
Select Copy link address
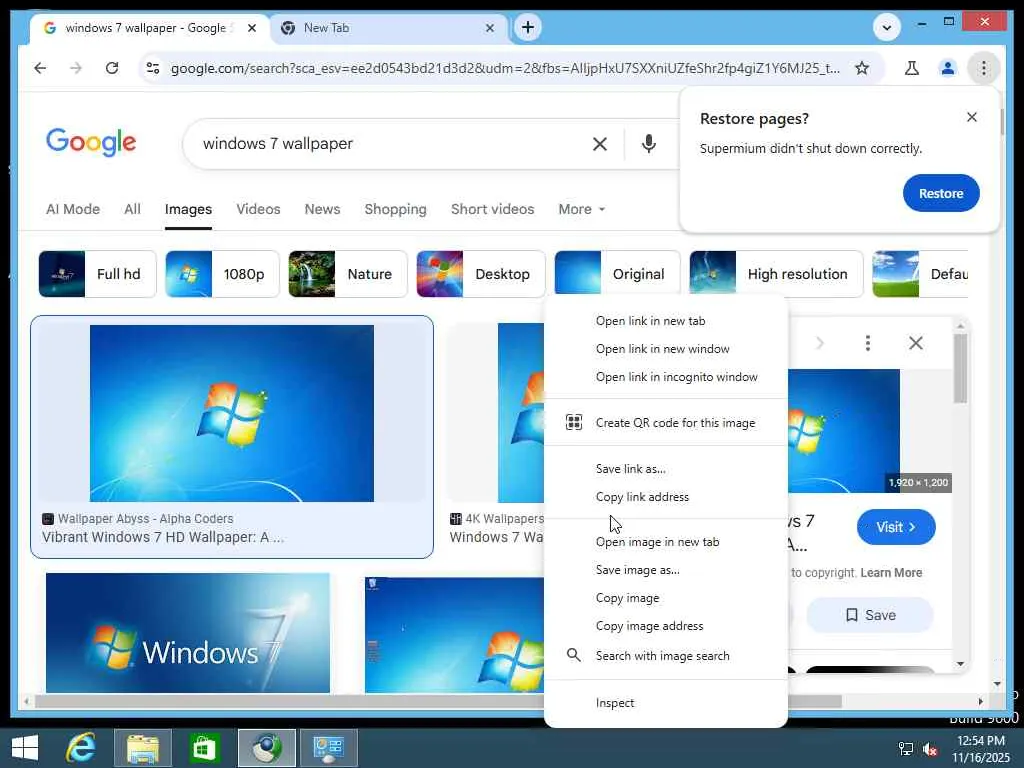click(x=665, y=497)
